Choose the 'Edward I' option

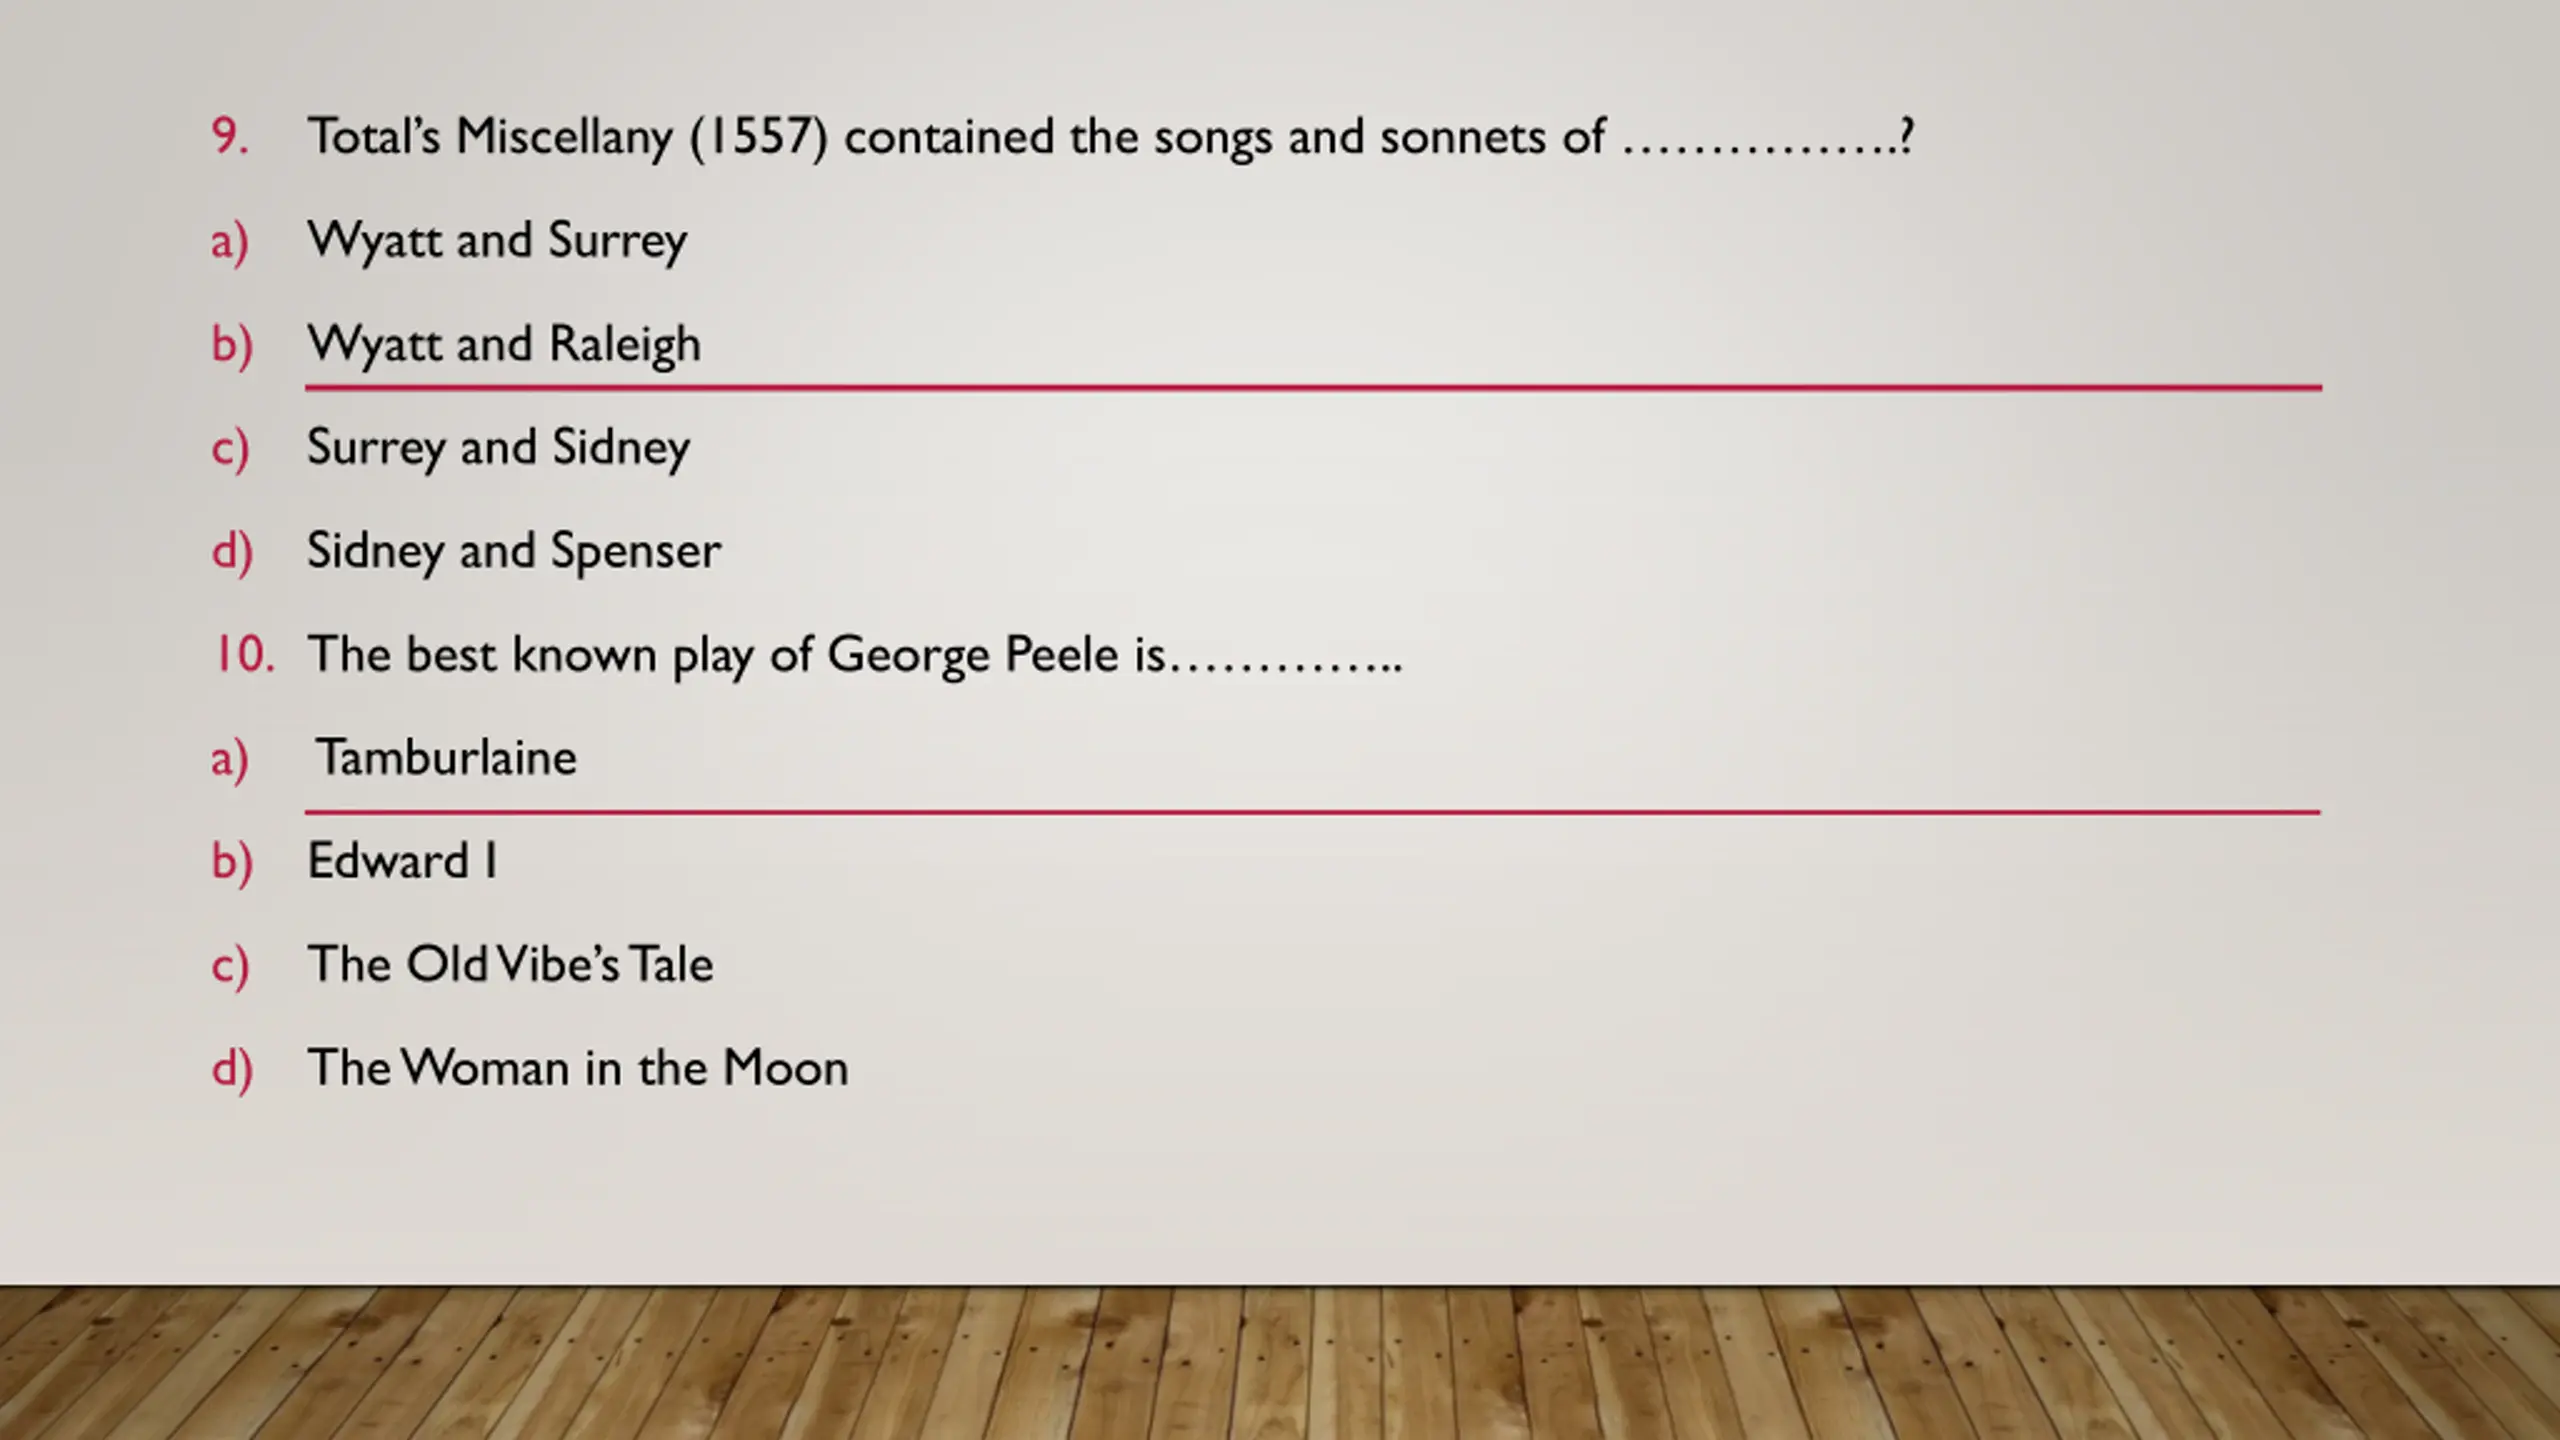[x=402, y=861]
